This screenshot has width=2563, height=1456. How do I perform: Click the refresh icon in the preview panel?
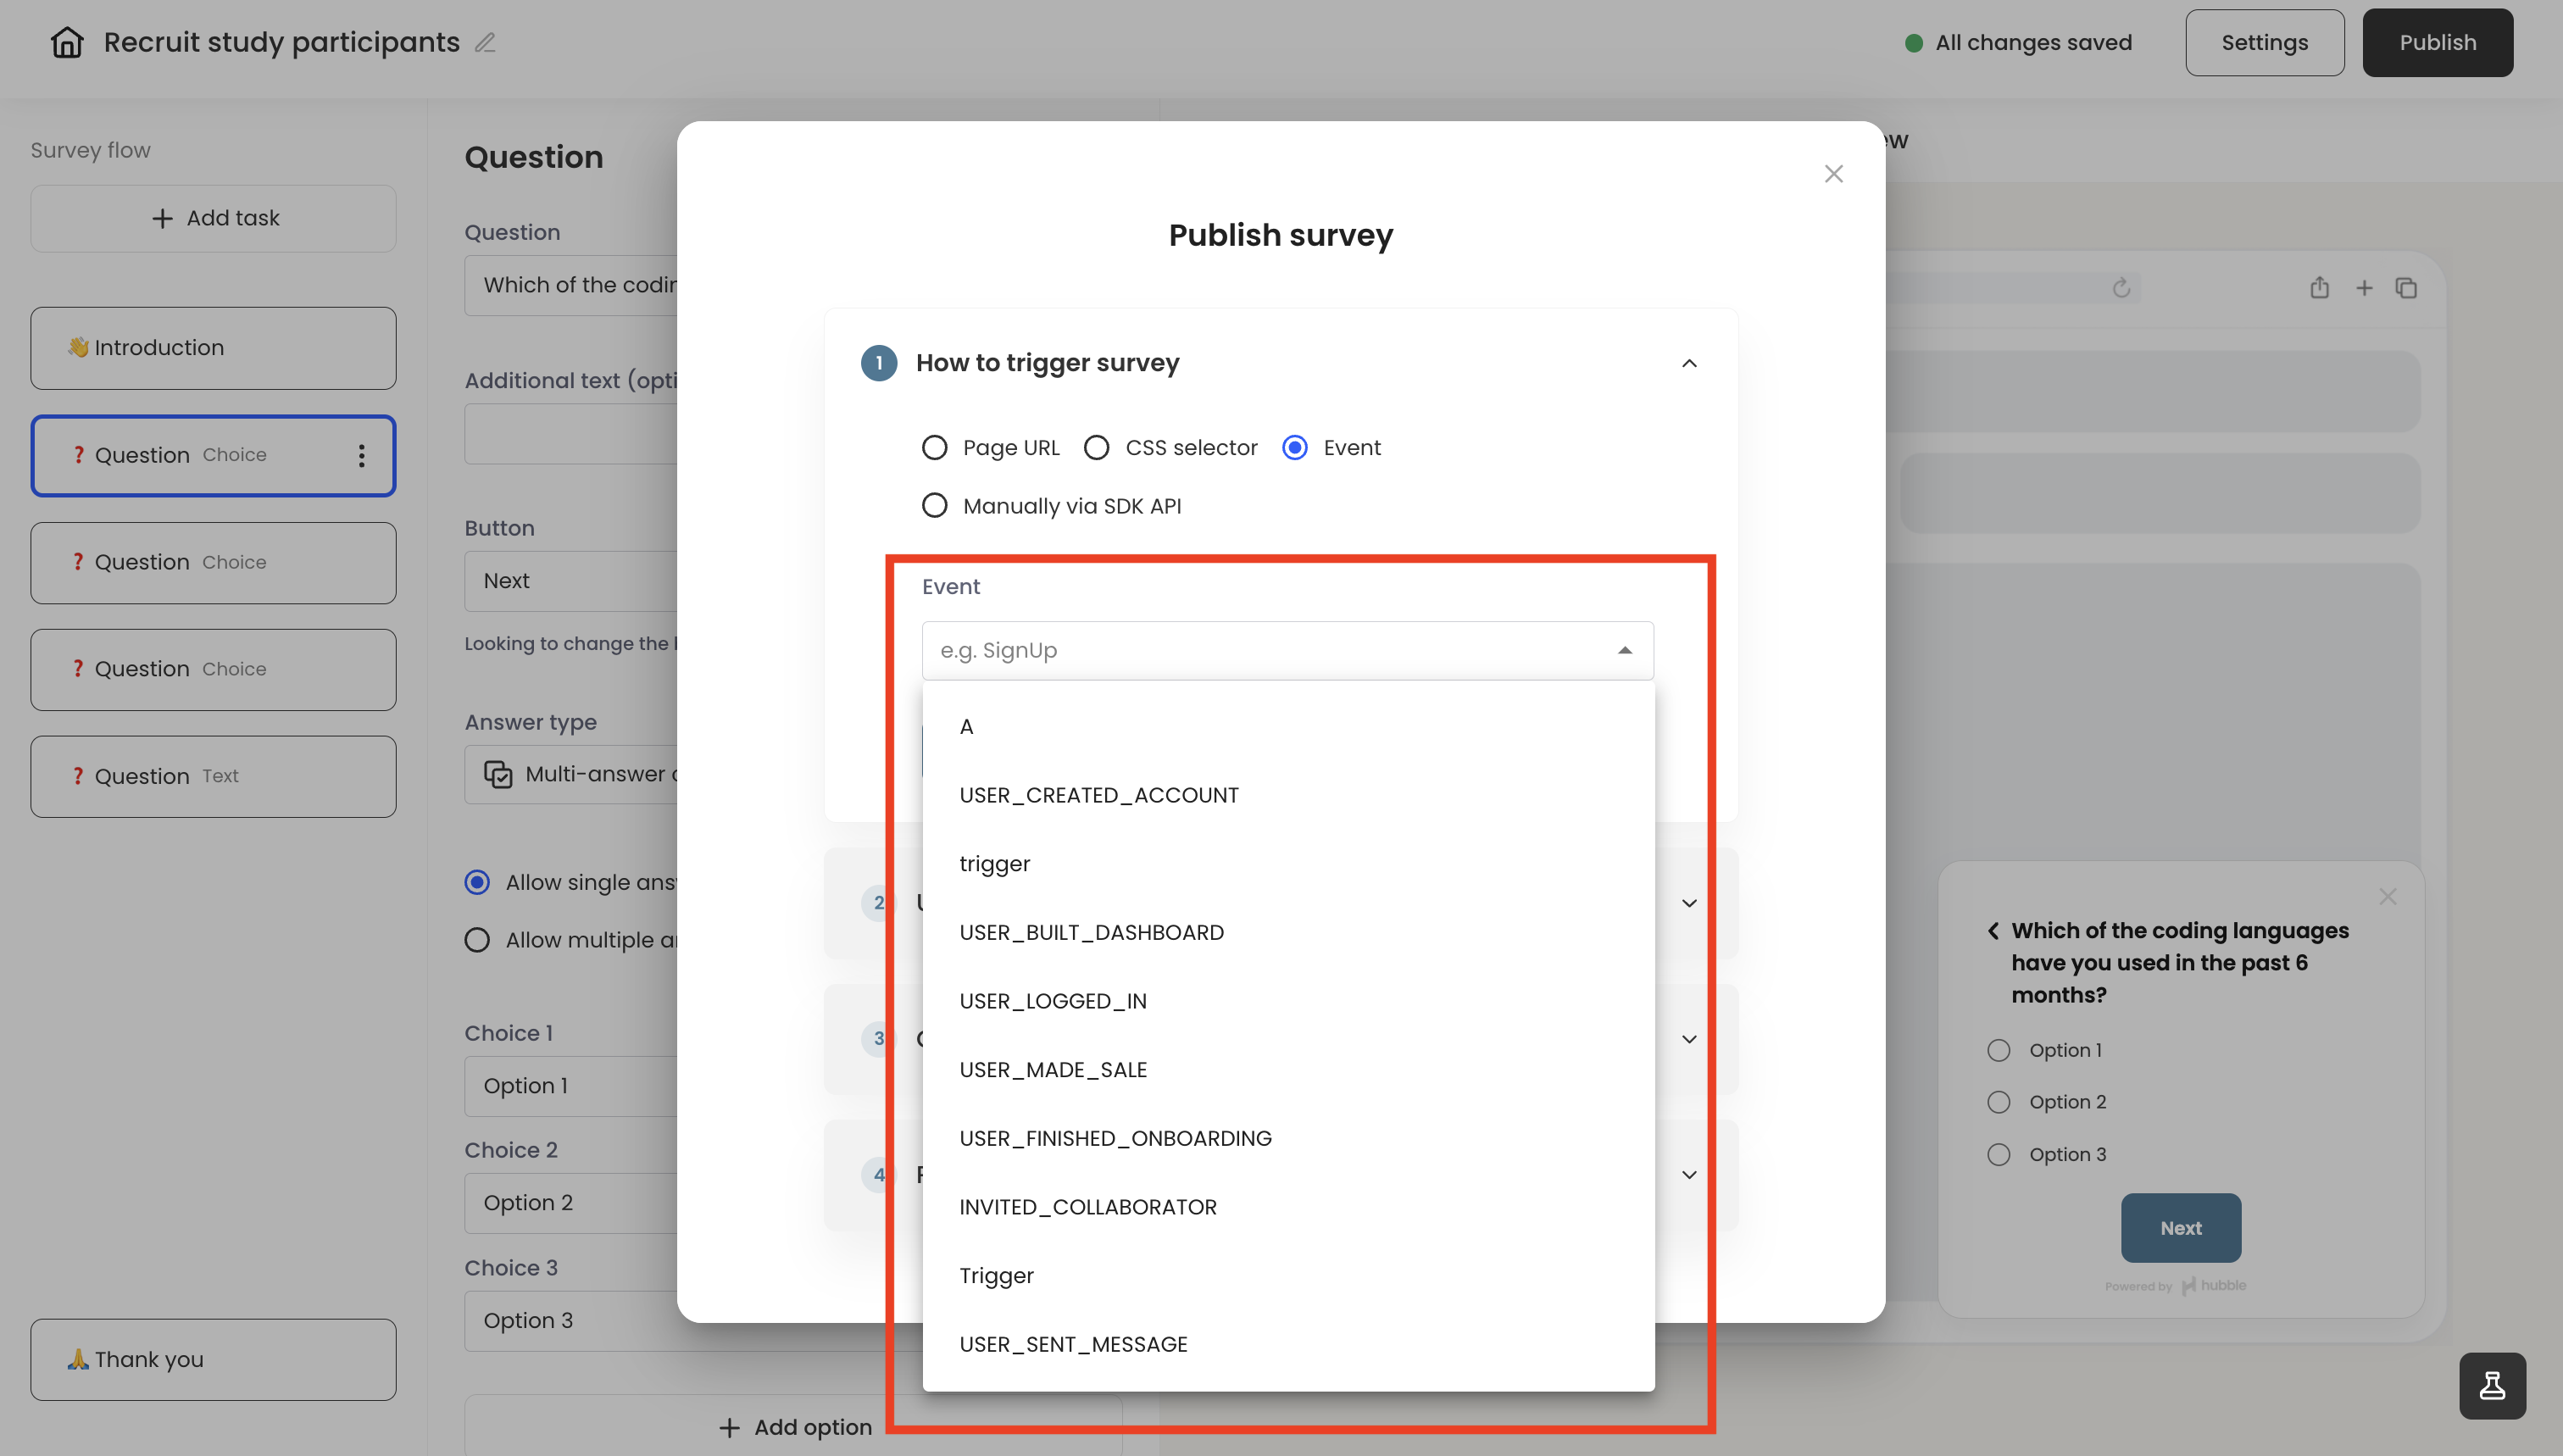[2122, 288]
